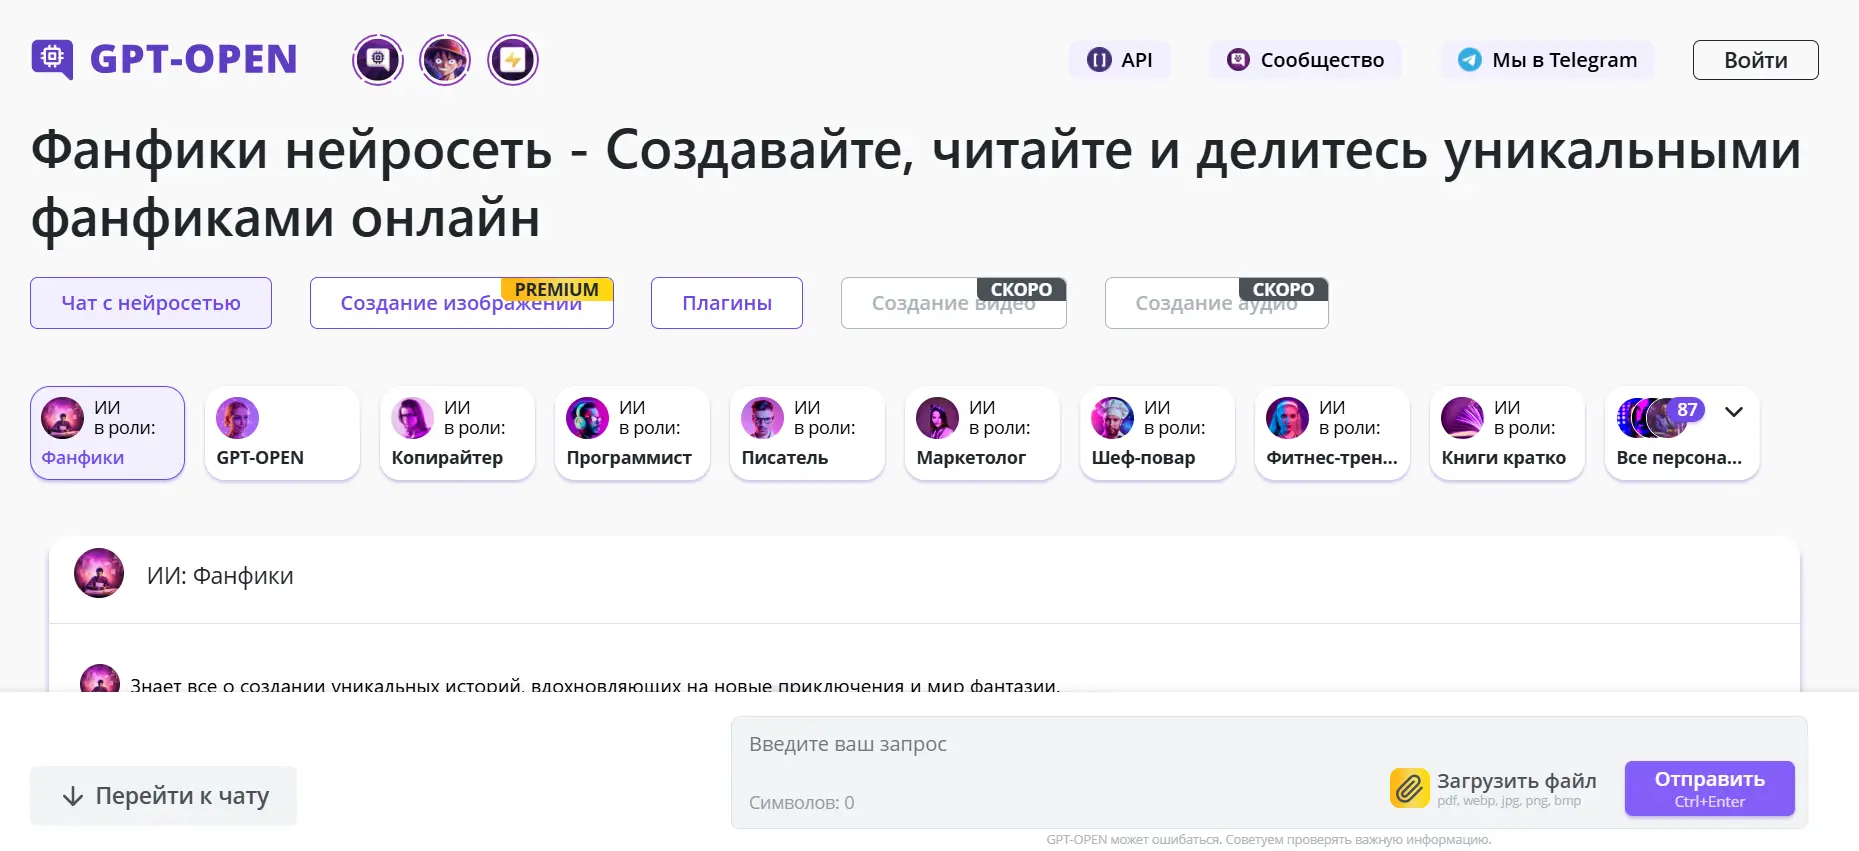Image resolution: width=1859 pixels, height=851 pixels.
Task: Click the paperclip file upload icon
Action: point(1409,788)
